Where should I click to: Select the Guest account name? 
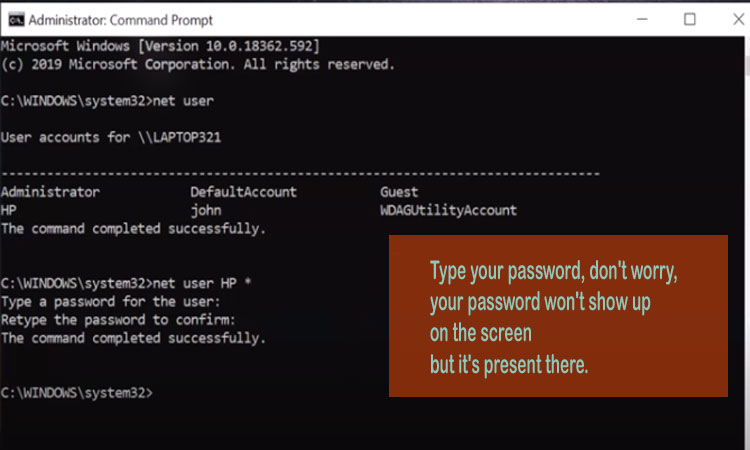(399, 192)
